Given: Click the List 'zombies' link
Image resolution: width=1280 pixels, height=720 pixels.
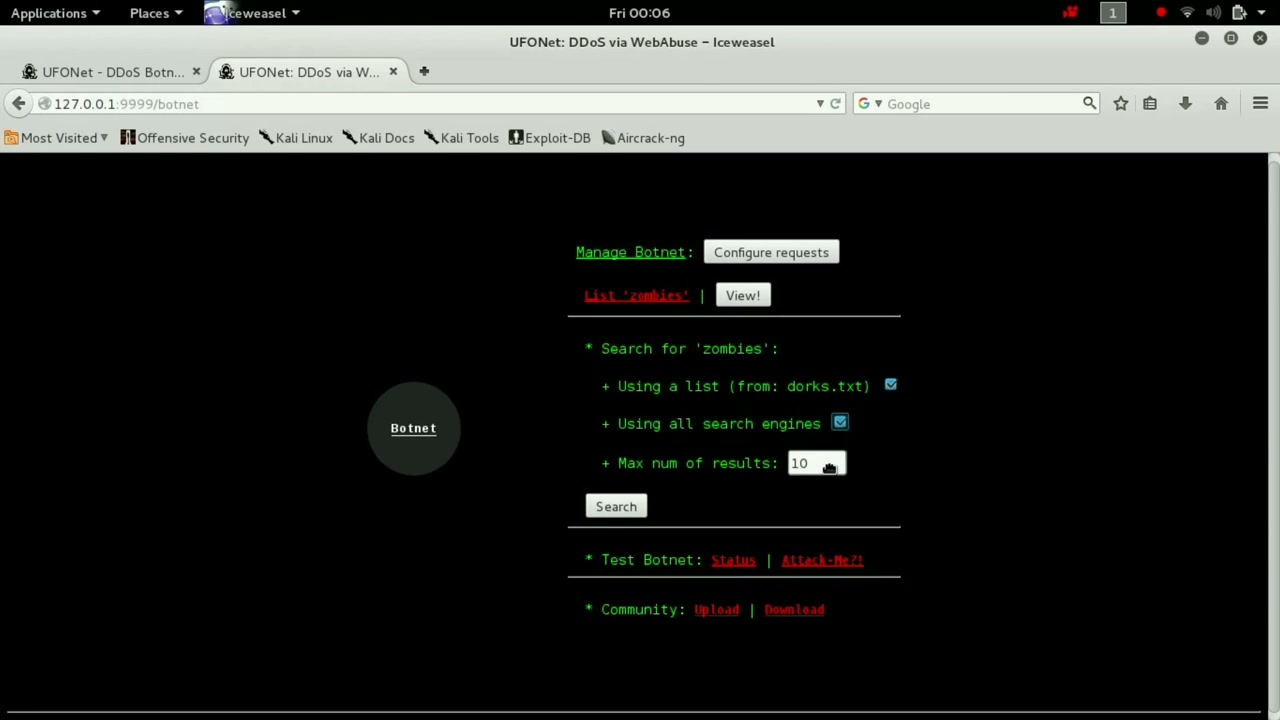Looking at the screenshot, I should click(636, 296).
